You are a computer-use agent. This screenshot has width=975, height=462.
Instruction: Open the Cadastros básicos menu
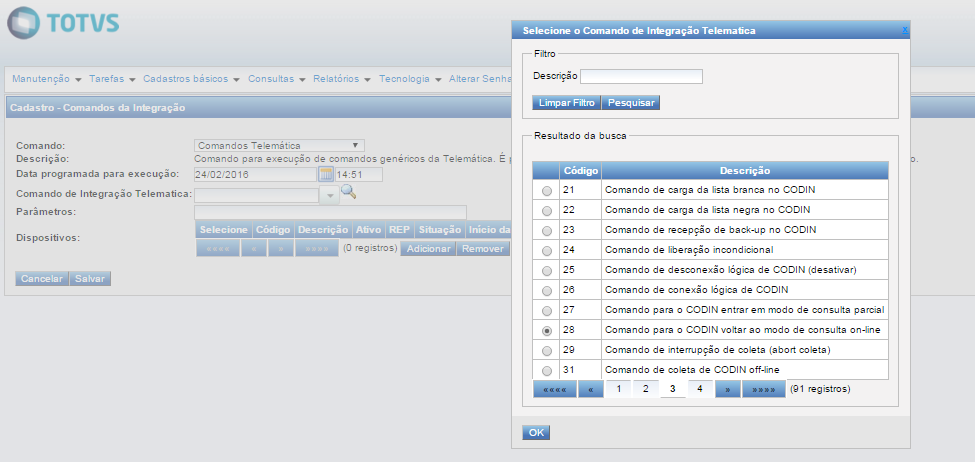pyautogui.click(x=192, y=79)
